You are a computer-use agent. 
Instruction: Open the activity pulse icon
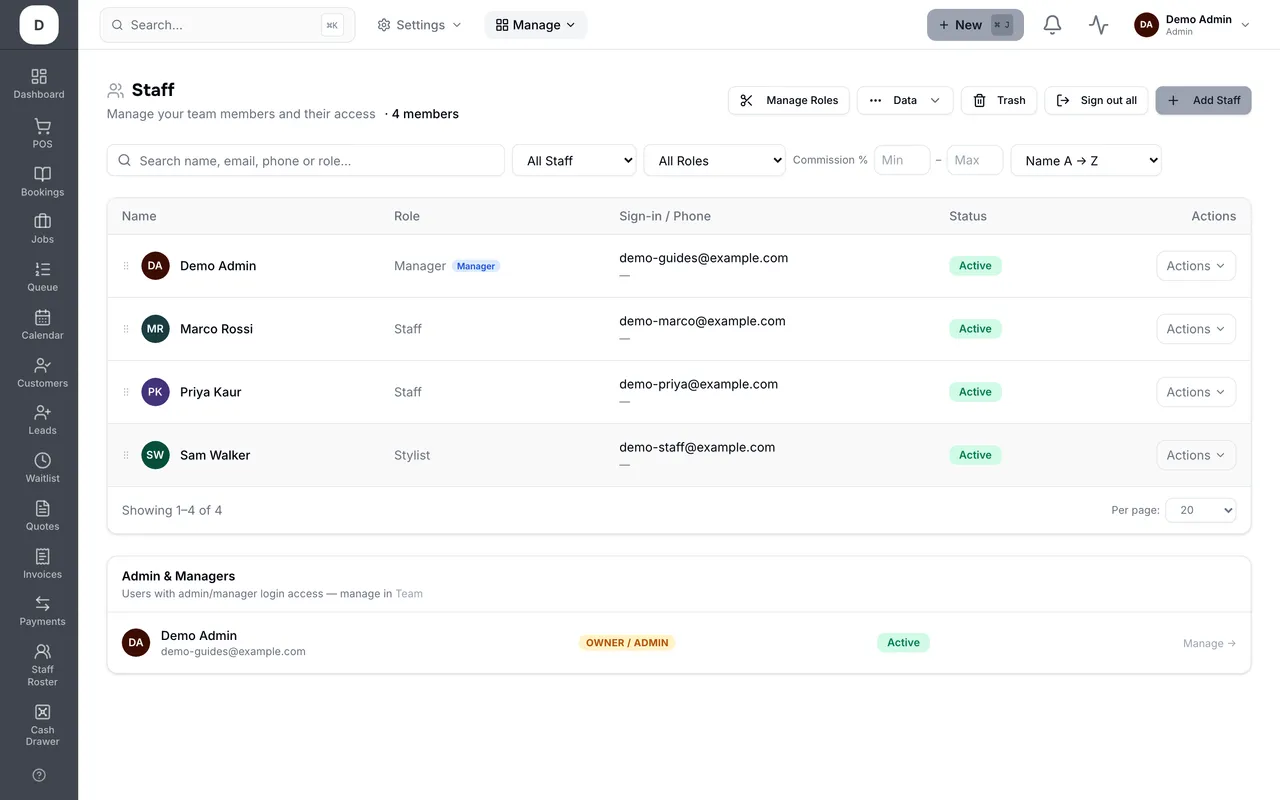click(x=1099, y=25)
